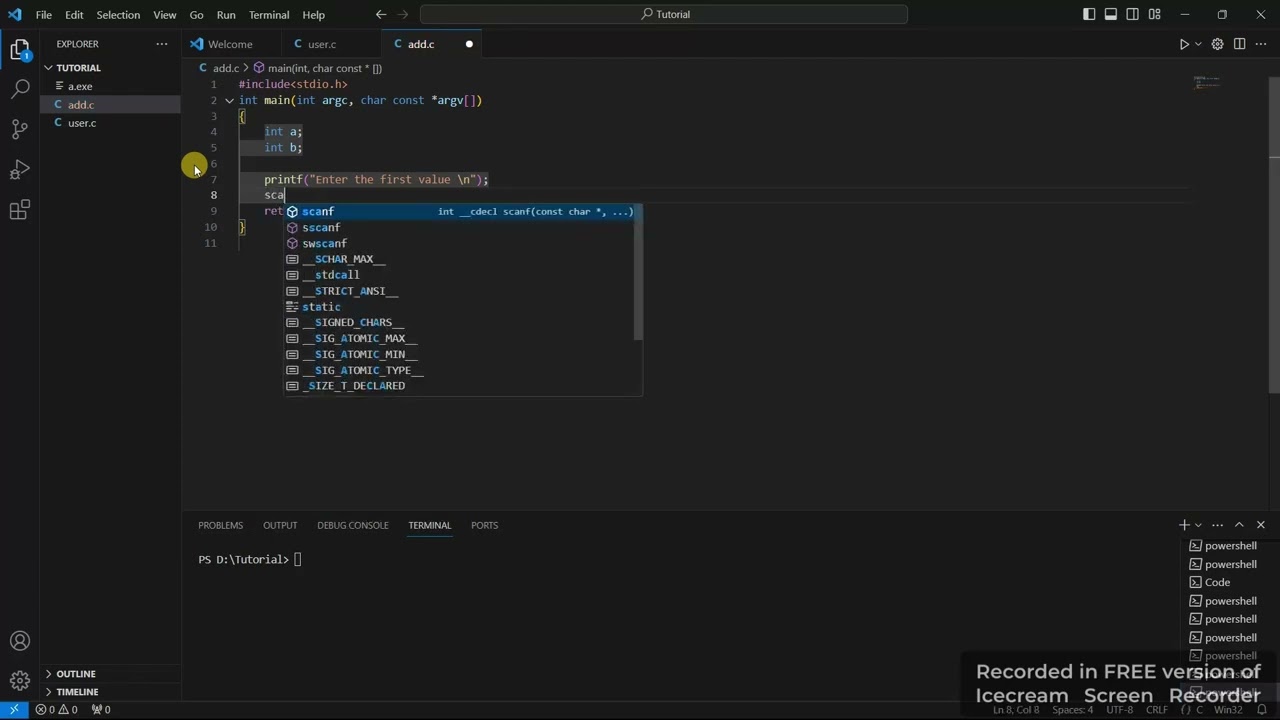The width and height of the screenshot is (1280, 720).
Task: Pick swscanf from the suggestion list
Action: (x=460, y=244)
